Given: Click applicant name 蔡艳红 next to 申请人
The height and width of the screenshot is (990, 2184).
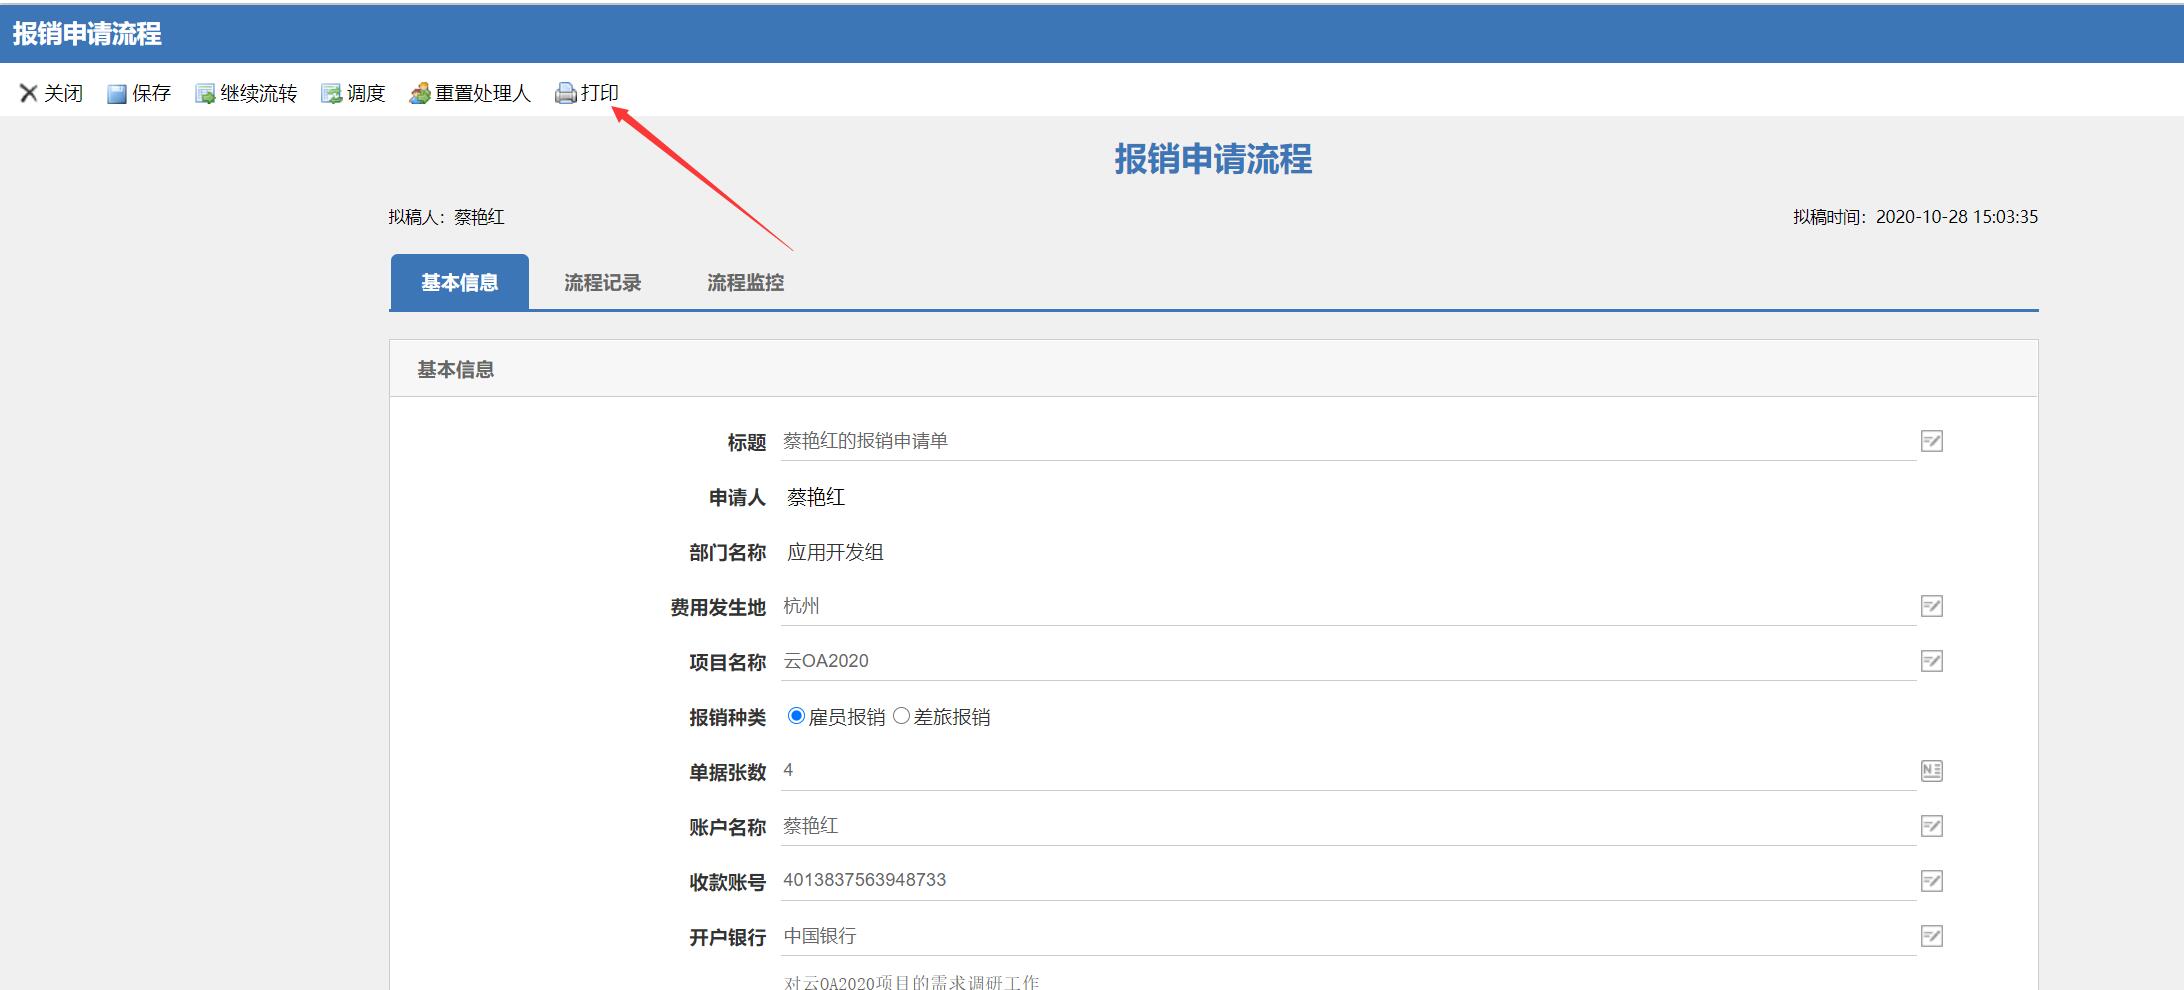Looking at the screenshot, I should [x=816, y=497].
